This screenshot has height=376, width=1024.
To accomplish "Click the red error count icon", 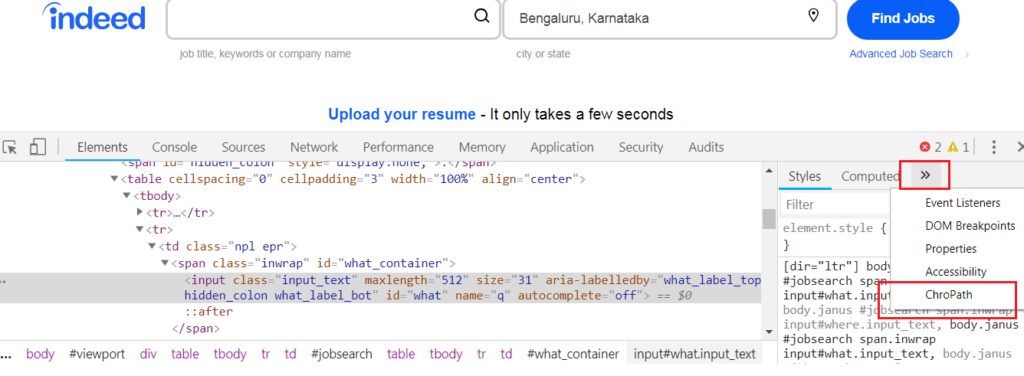I will tap(925, 147).
